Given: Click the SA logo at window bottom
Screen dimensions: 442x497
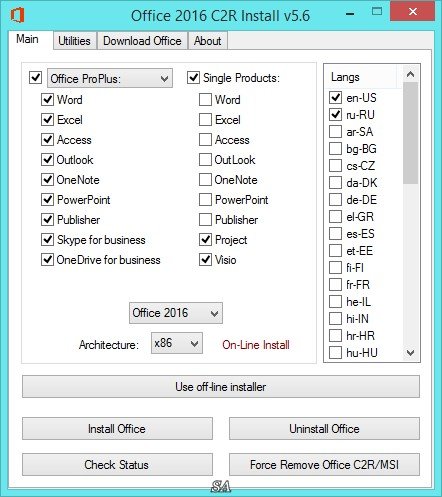Looking at the screenshot, I should (x=221, y=487).
